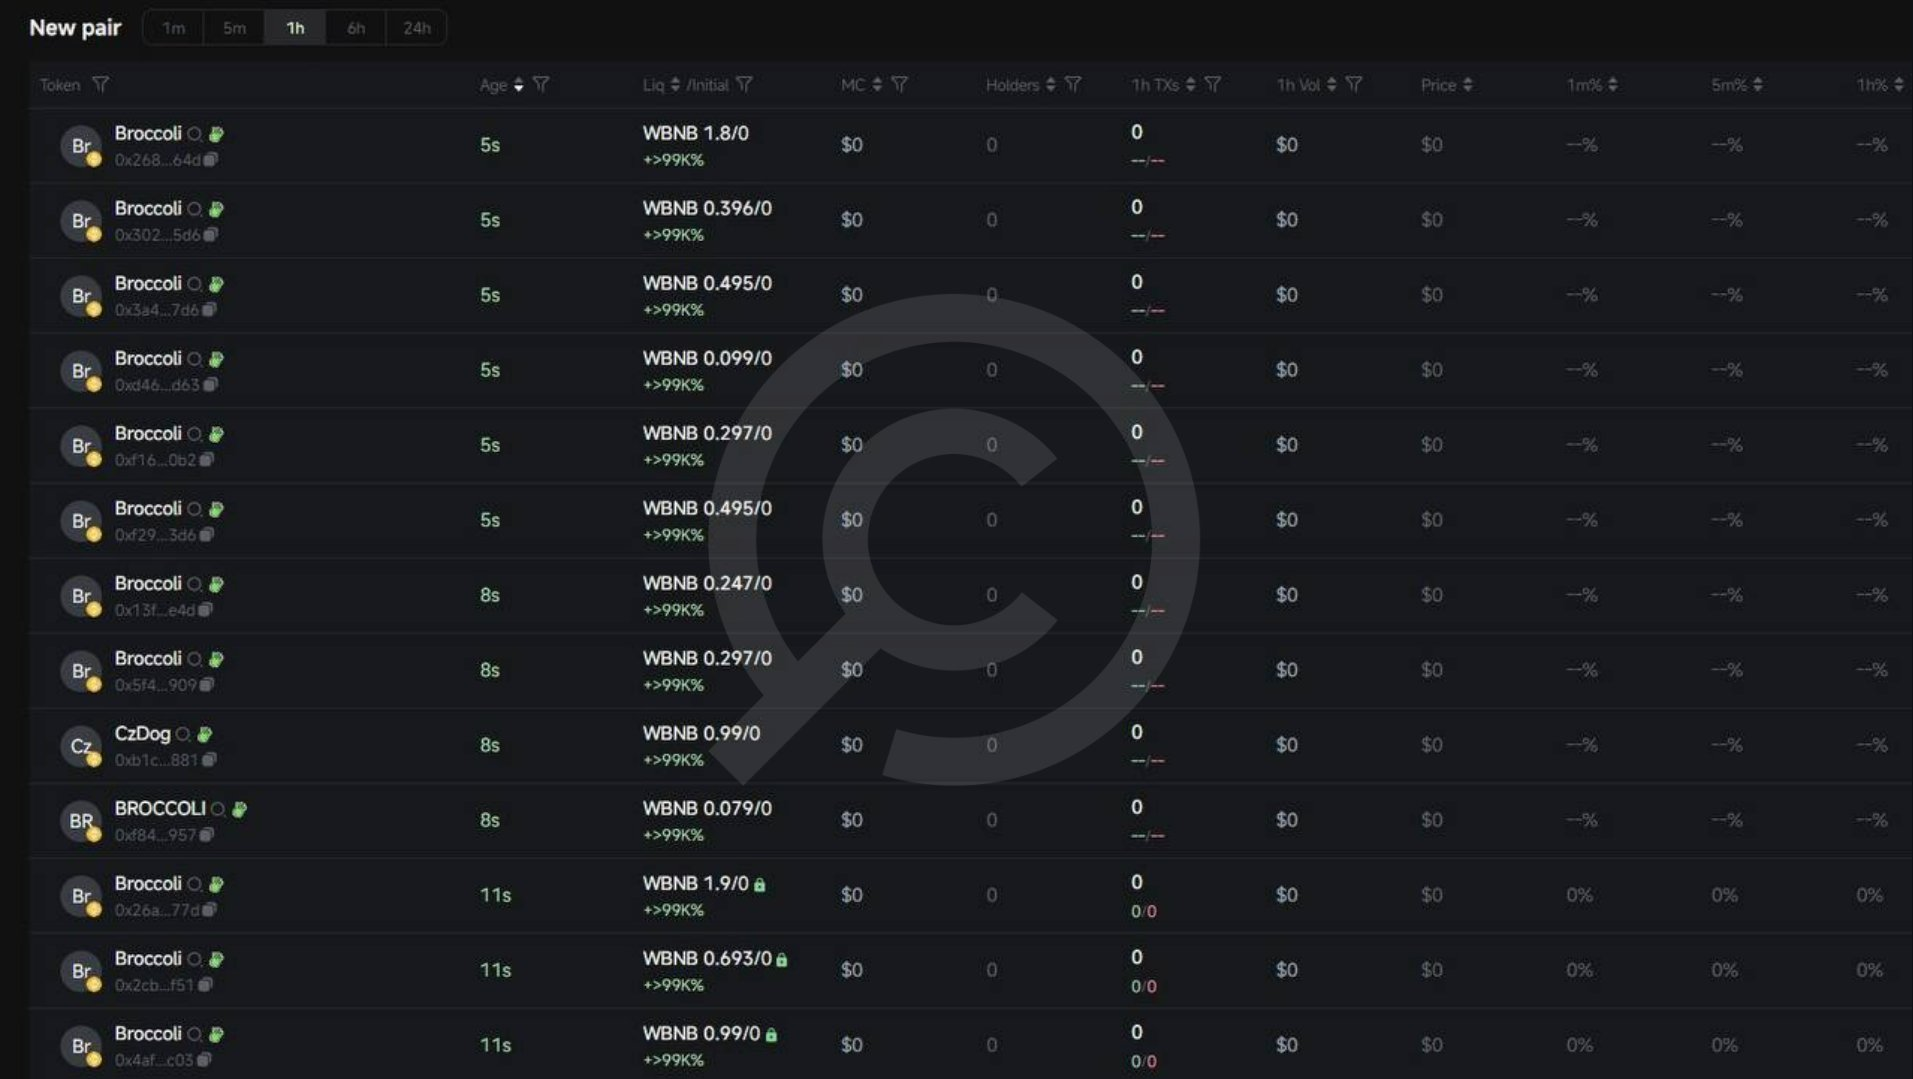Open the Token column filter icon
Screen dimensions: 1913x1079
click(100, 85)
